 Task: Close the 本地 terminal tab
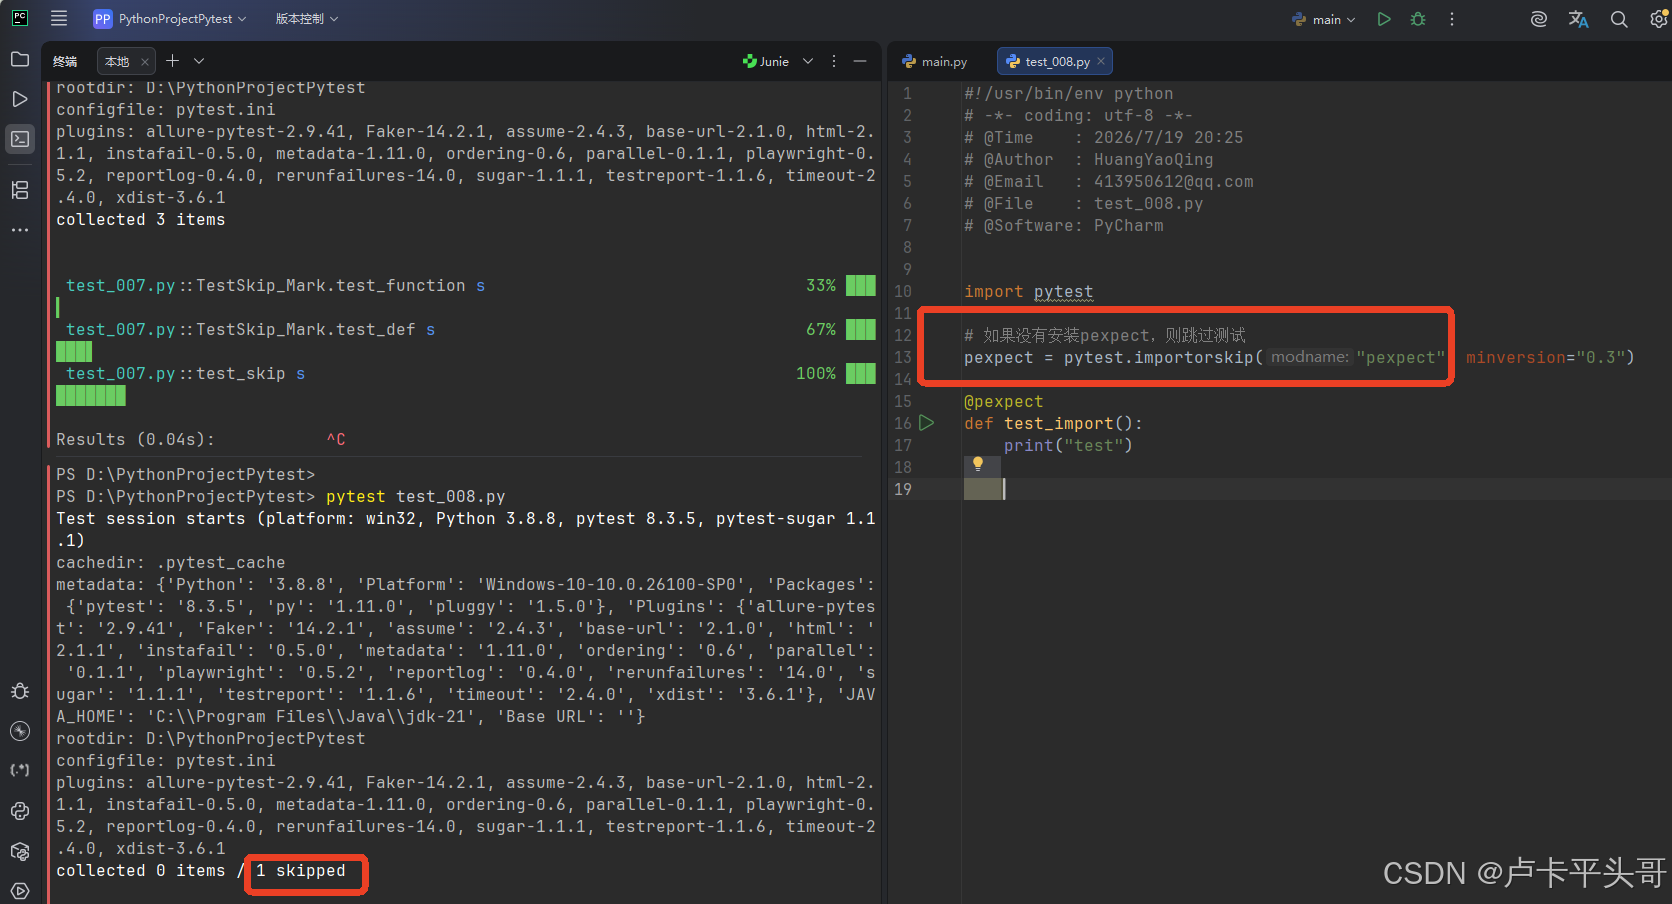pos(145,62)
